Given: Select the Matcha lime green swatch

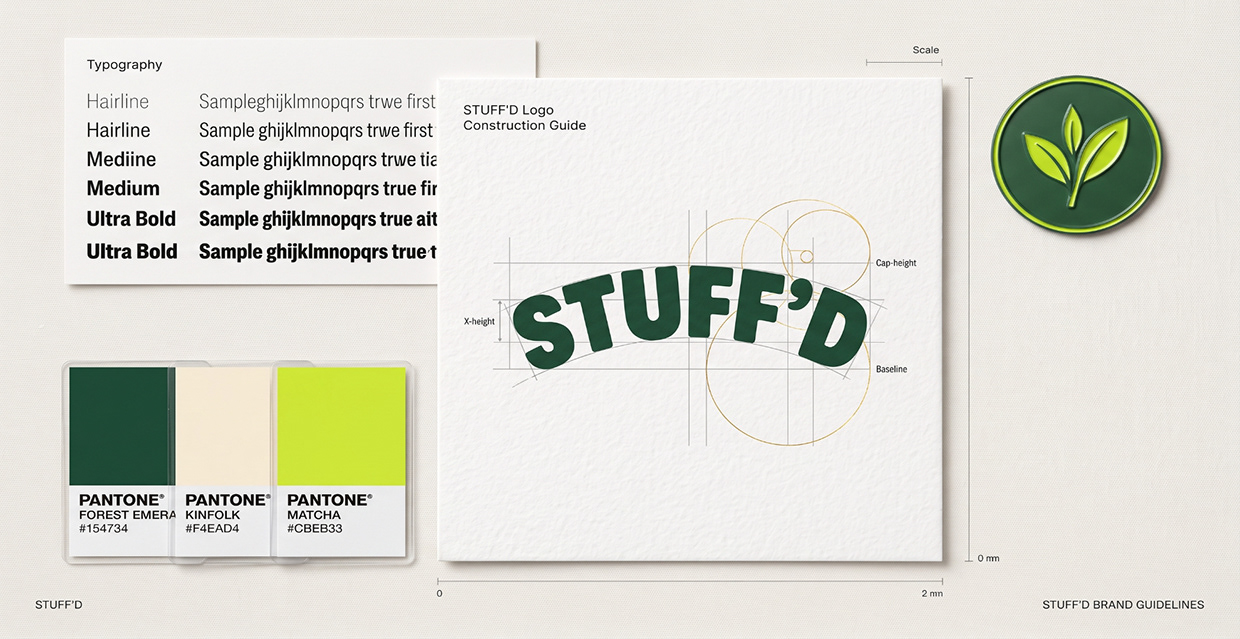Looking at the screenshot, I should pyautogui.click(x=341, y=426).
